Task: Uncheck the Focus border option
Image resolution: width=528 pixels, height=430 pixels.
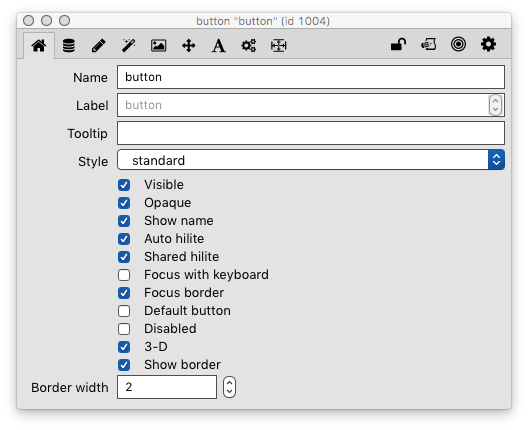Action: click(124, 293)
